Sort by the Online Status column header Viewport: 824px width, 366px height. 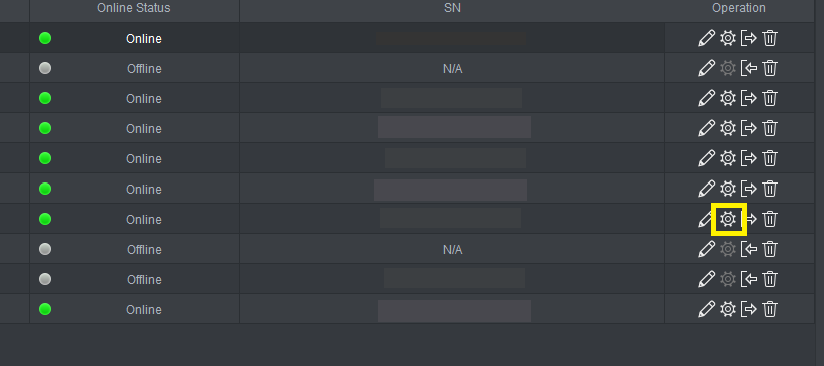[133, 8]
